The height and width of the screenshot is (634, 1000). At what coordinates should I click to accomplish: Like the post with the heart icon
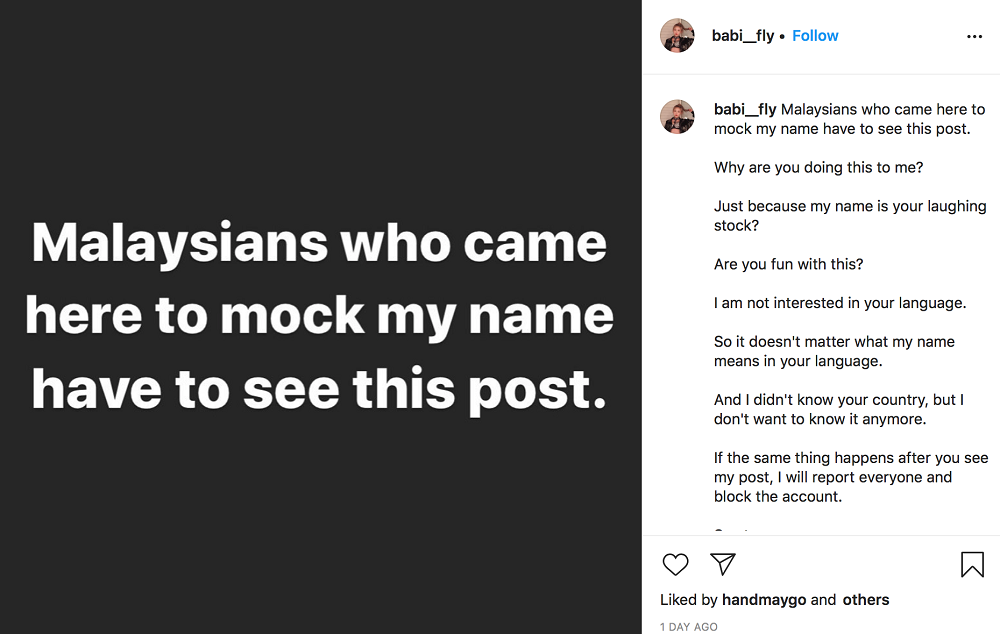pyautogui.click(x=676, y=564)
